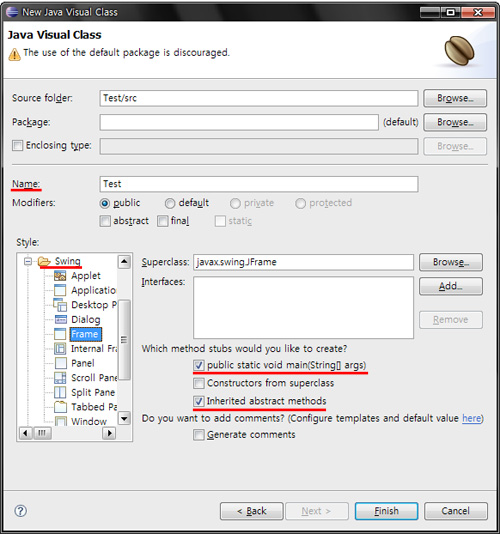The image size is (500, 534).
Task: Enable the Enclosing type checkbox
Action: [x=17, y=145]
